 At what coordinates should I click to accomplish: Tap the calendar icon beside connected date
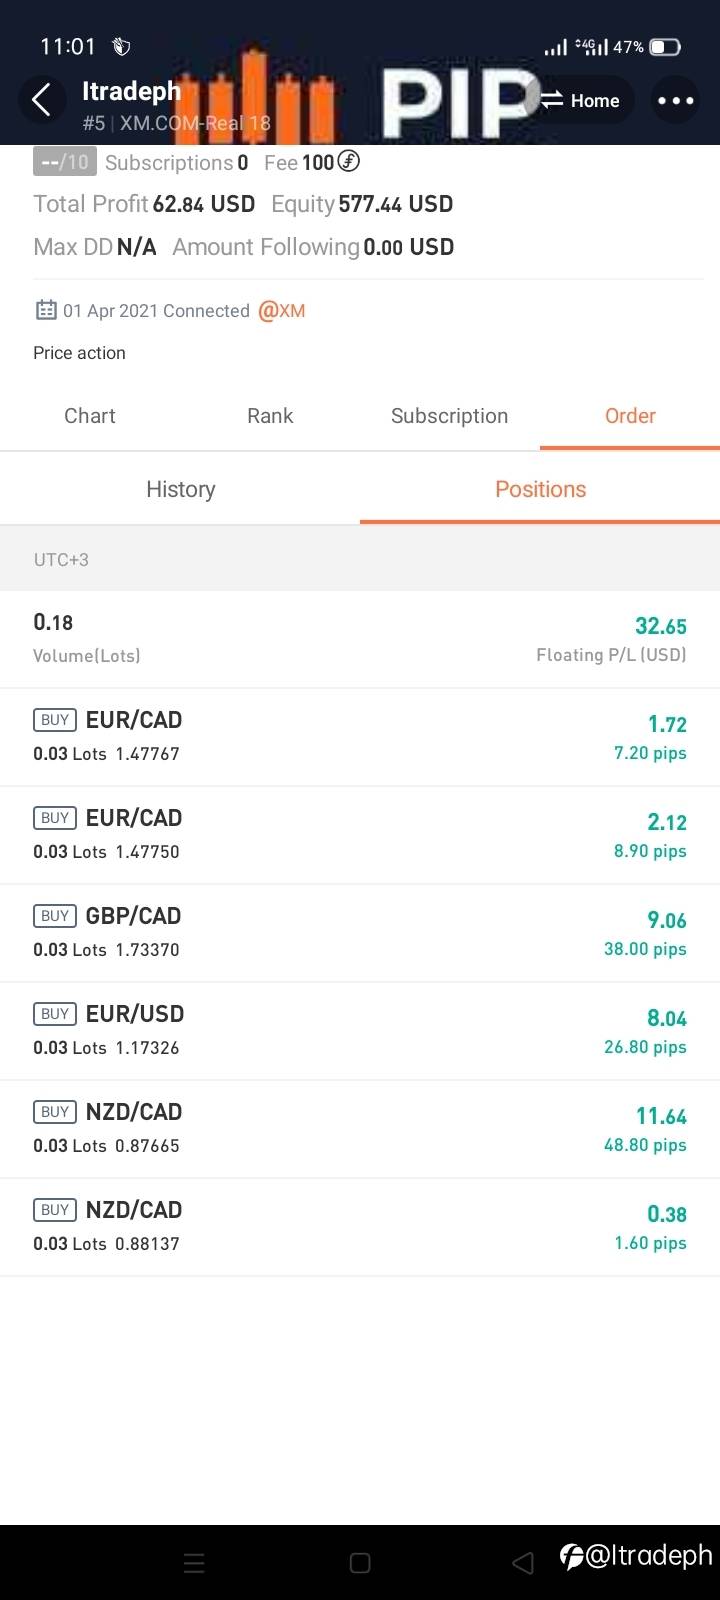46,310
